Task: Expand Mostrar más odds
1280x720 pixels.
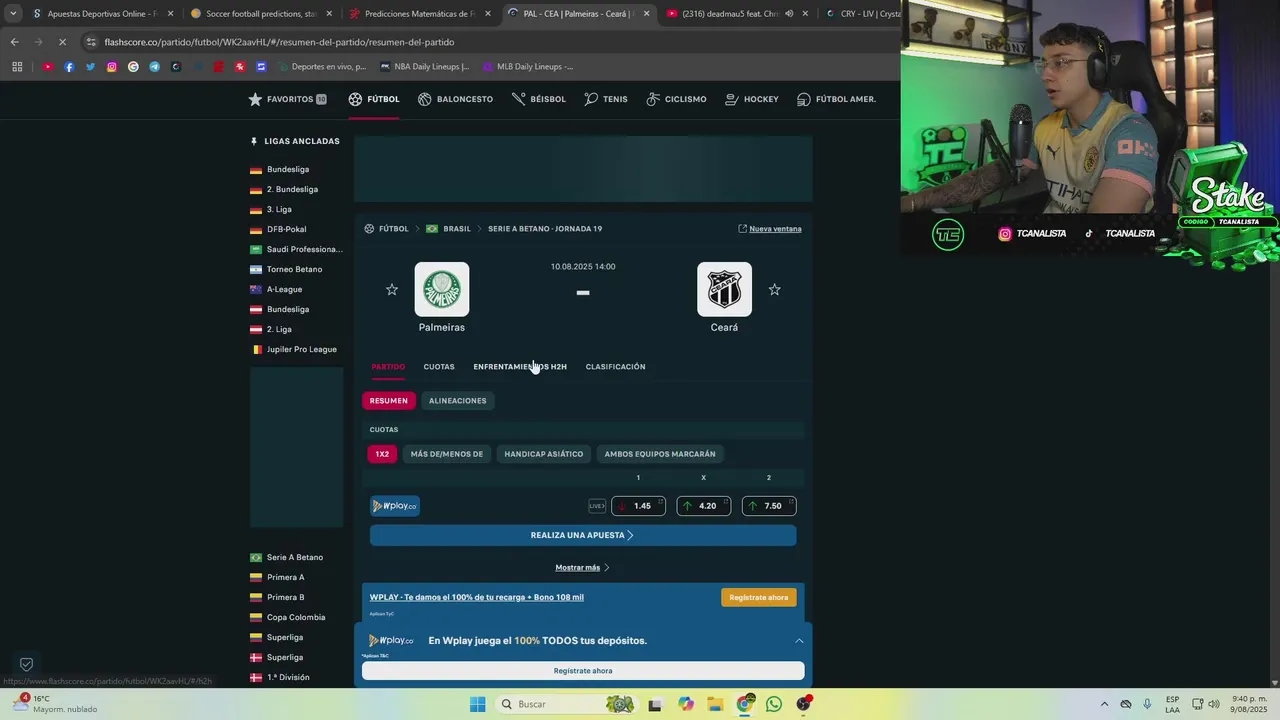Action: tap(583, 568)
